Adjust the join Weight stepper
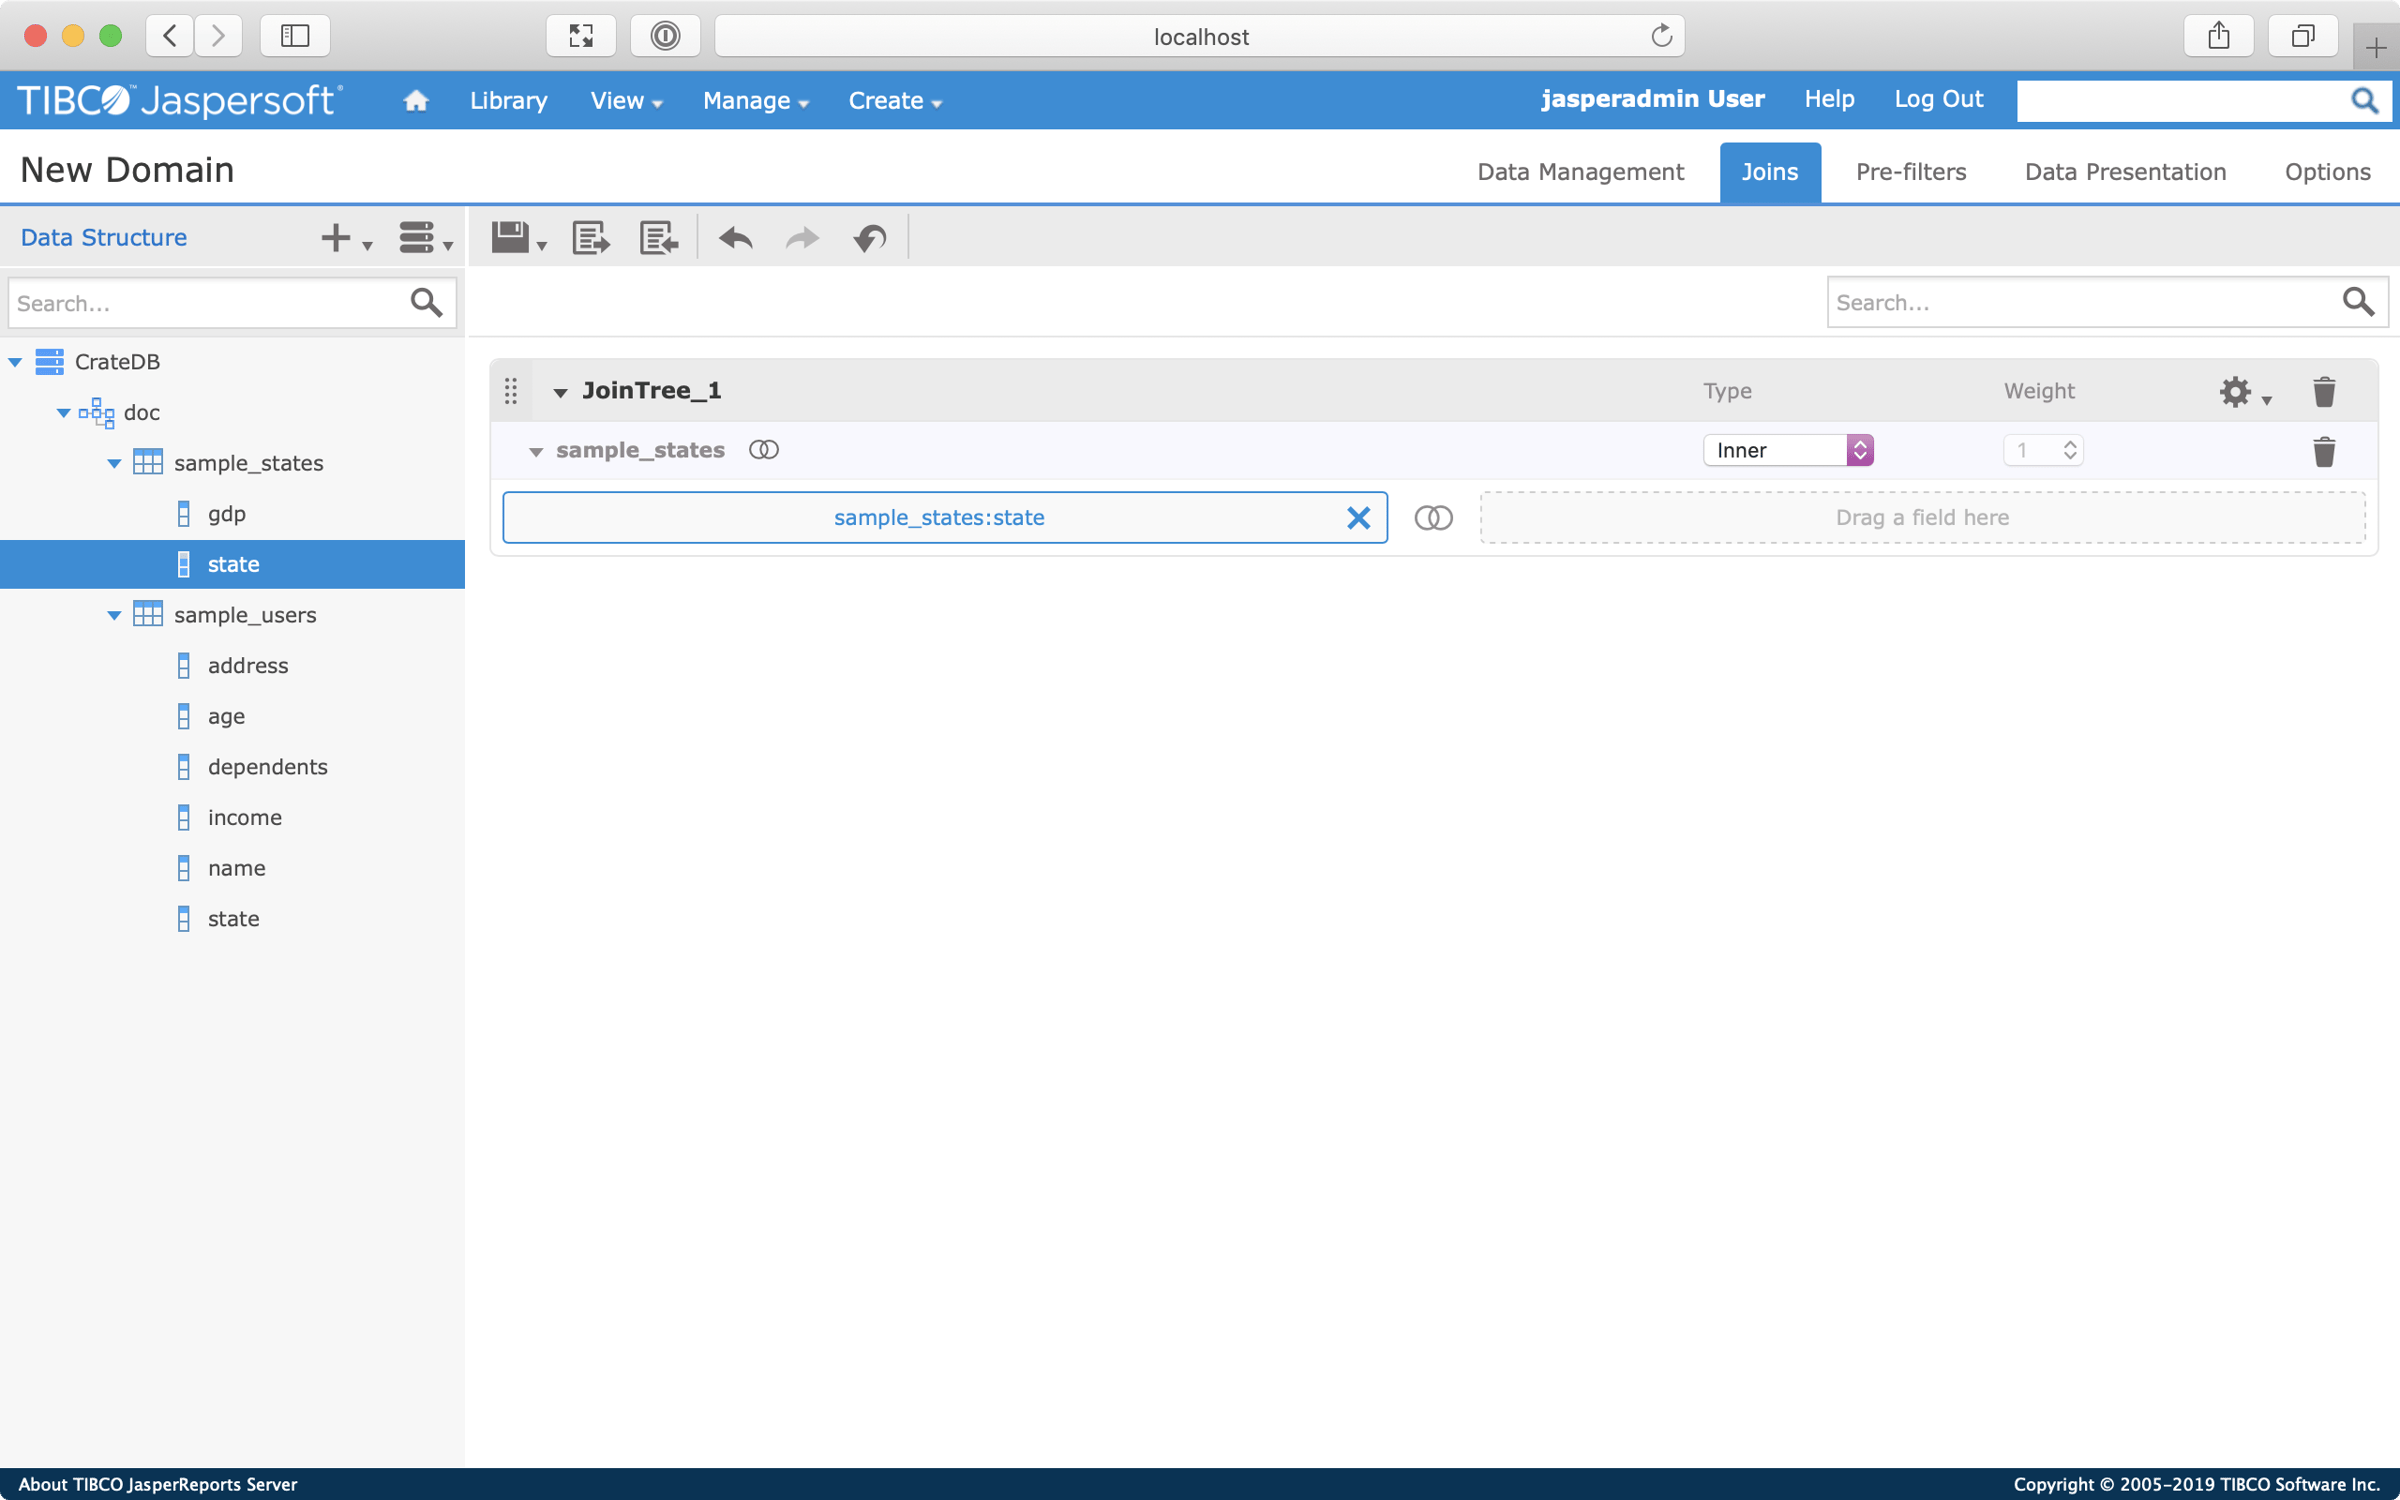 tap(2069, 450)
